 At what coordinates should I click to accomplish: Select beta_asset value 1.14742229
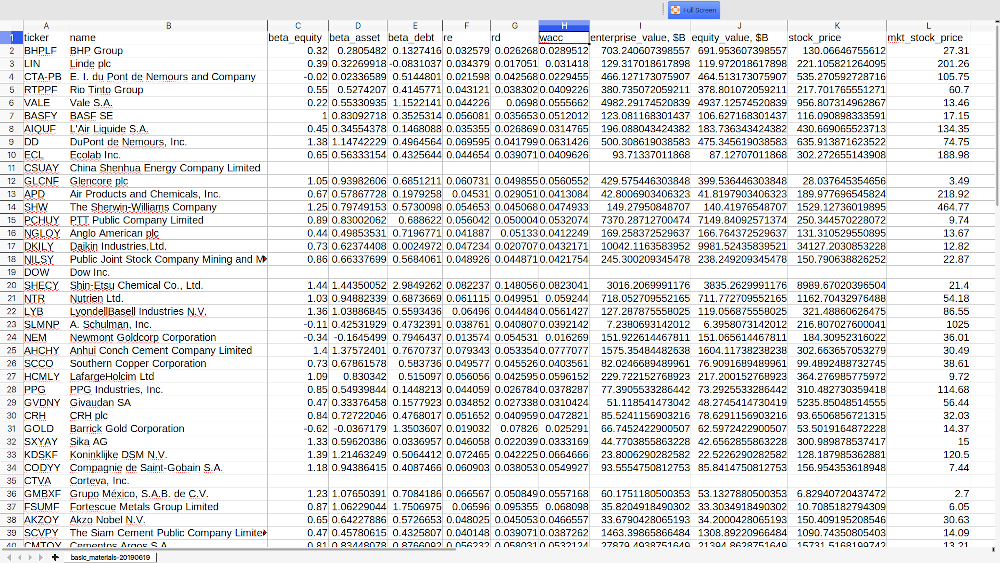358,142
